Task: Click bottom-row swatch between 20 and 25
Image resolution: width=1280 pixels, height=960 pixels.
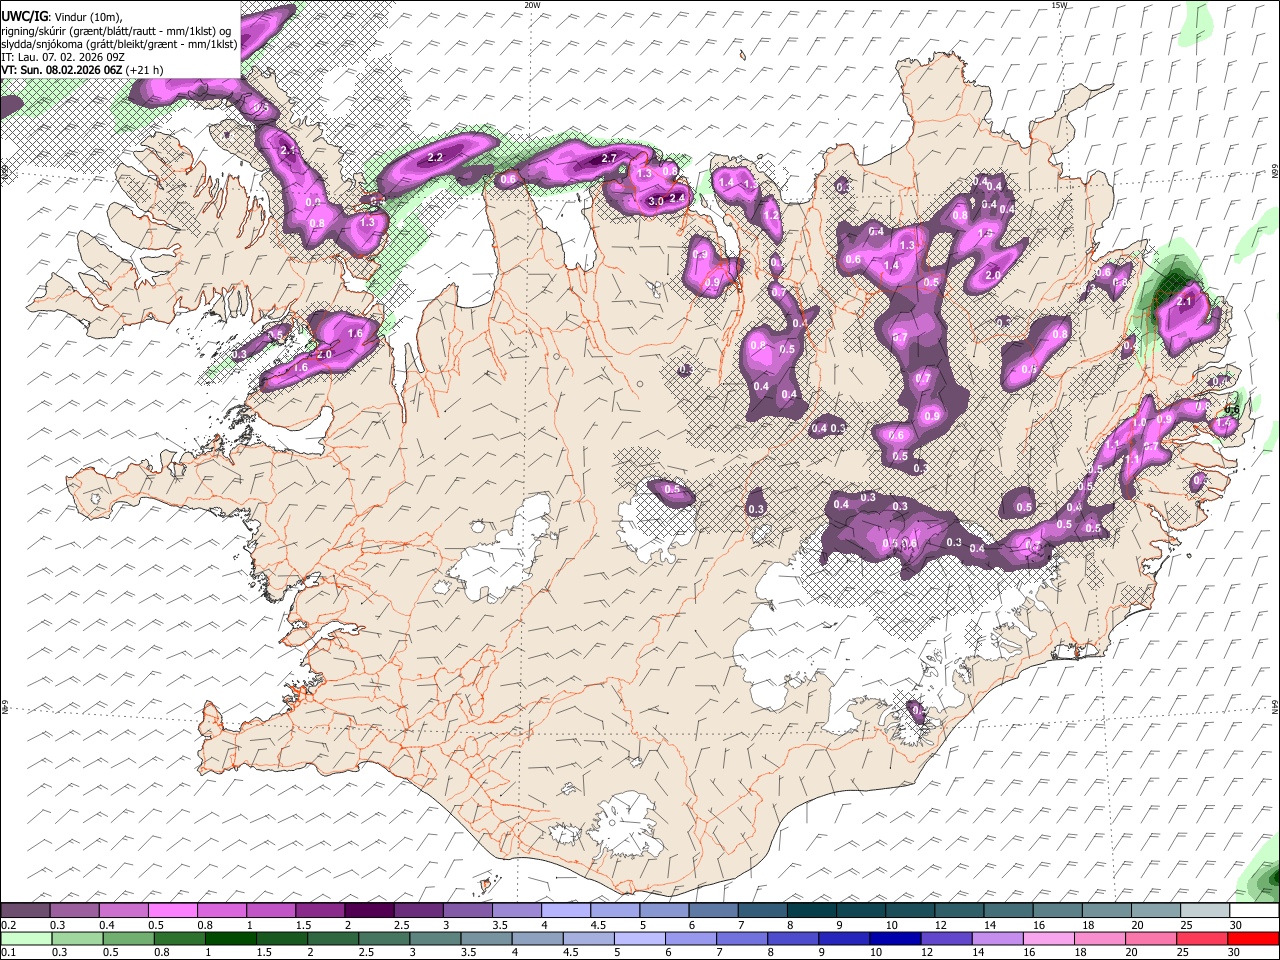Action: tap(1150, 939)
